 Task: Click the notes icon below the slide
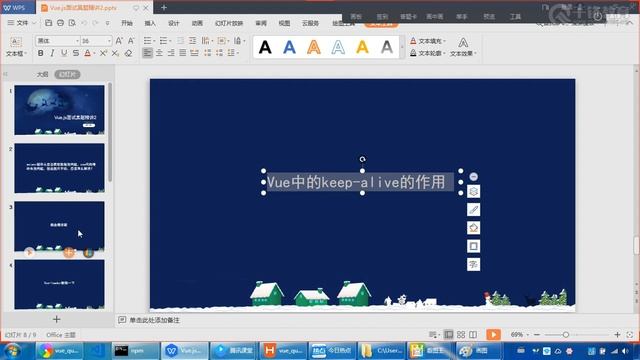pyautogui.click(x=122, y=320)
